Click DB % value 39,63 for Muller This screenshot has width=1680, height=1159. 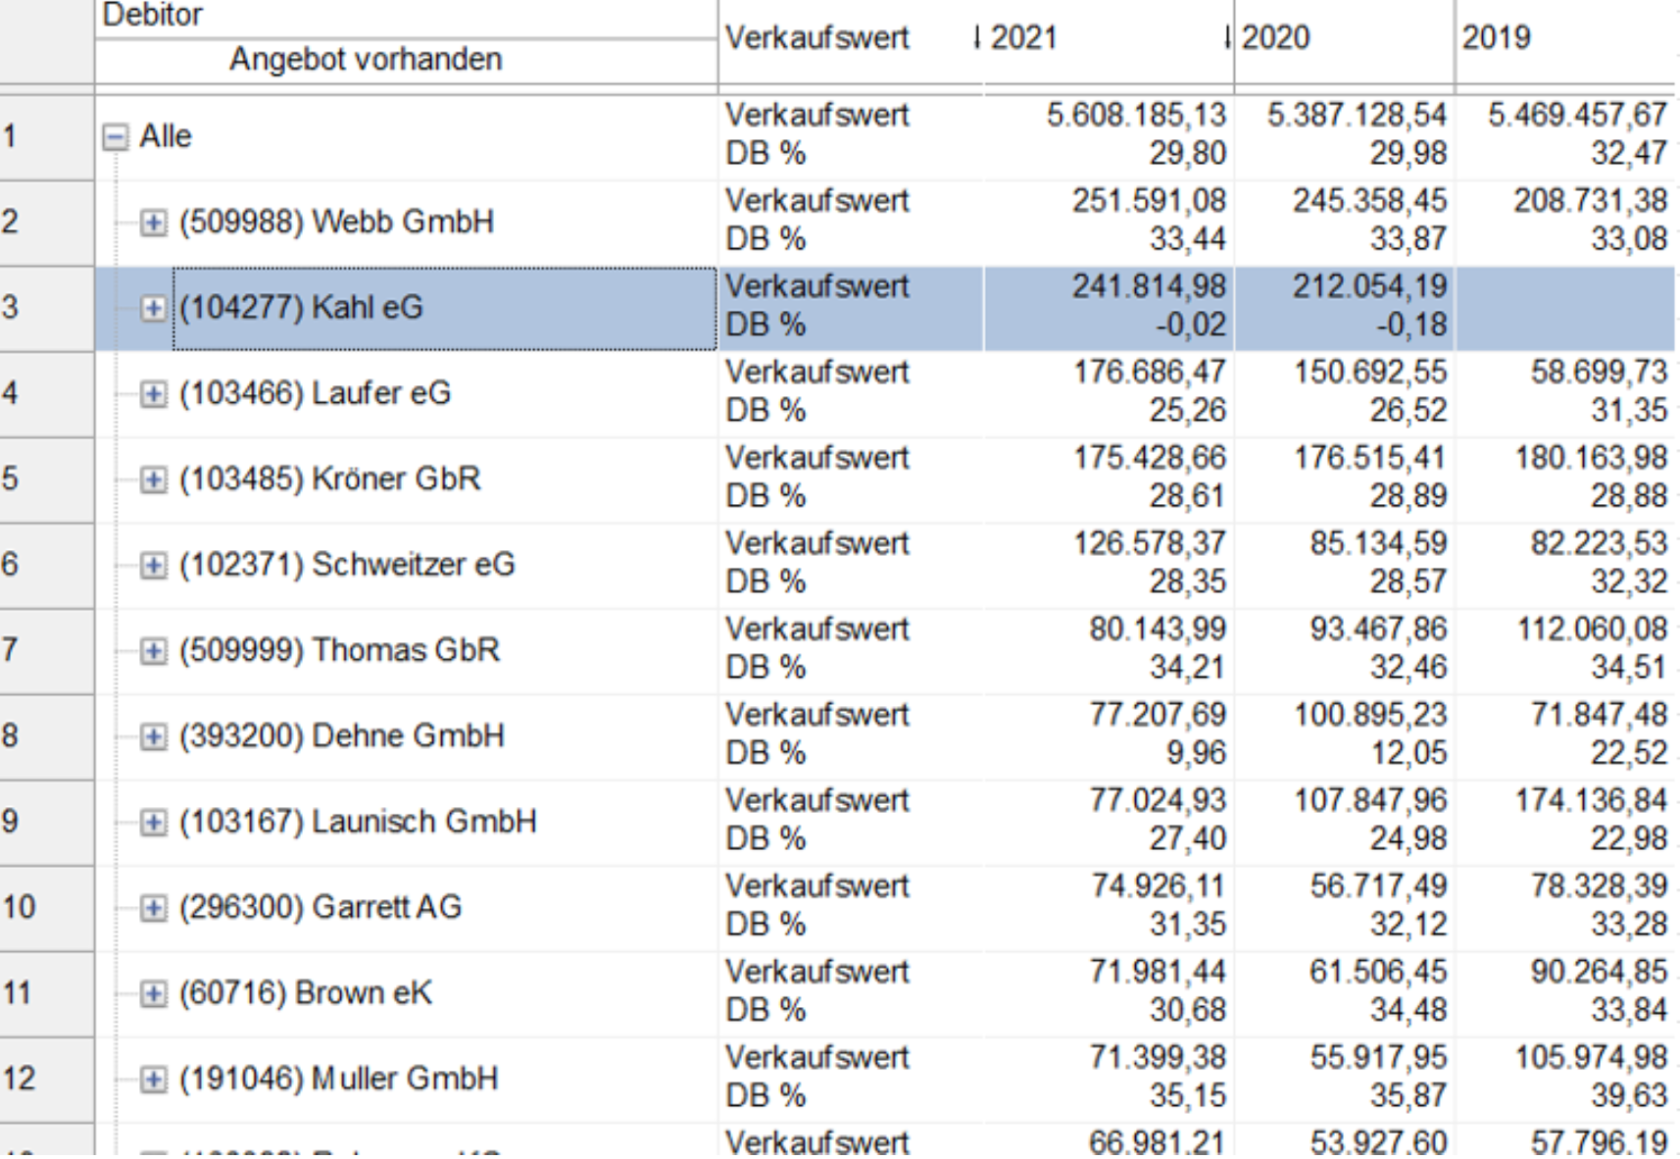[x=1629, y=1097]
